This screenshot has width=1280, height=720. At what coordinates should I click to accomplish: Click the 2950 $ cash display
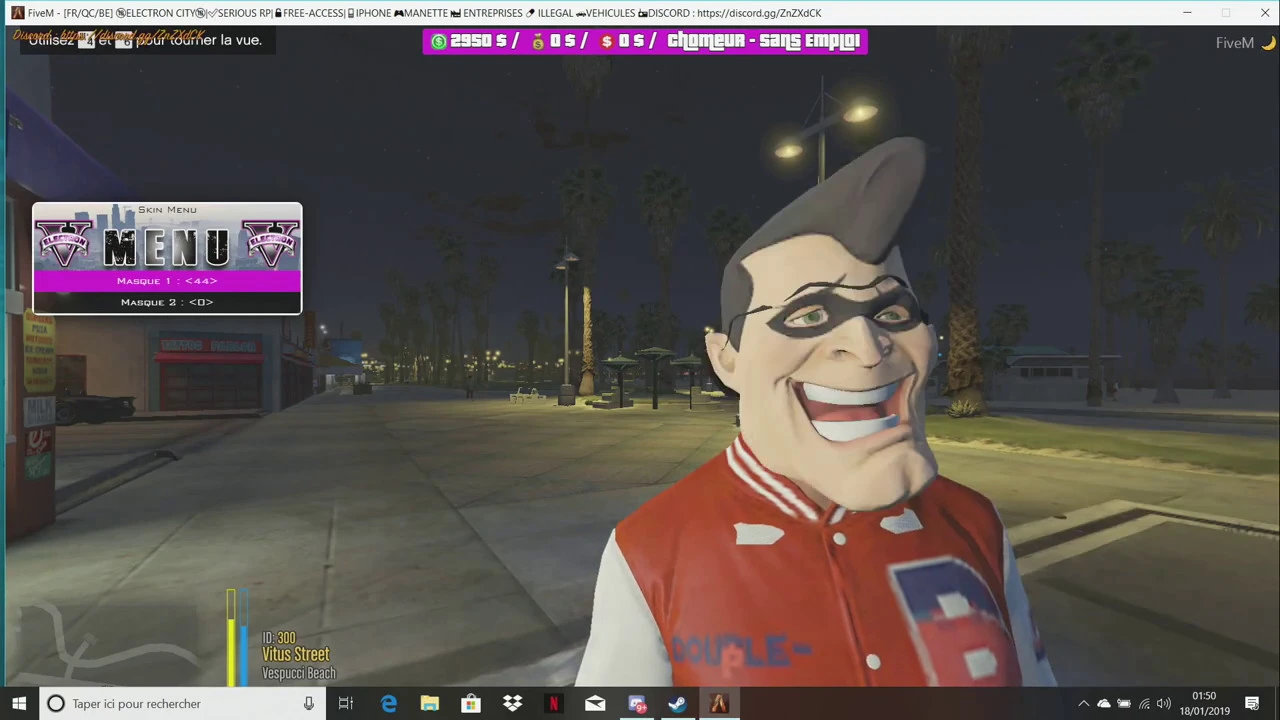[x=478, y=41]
